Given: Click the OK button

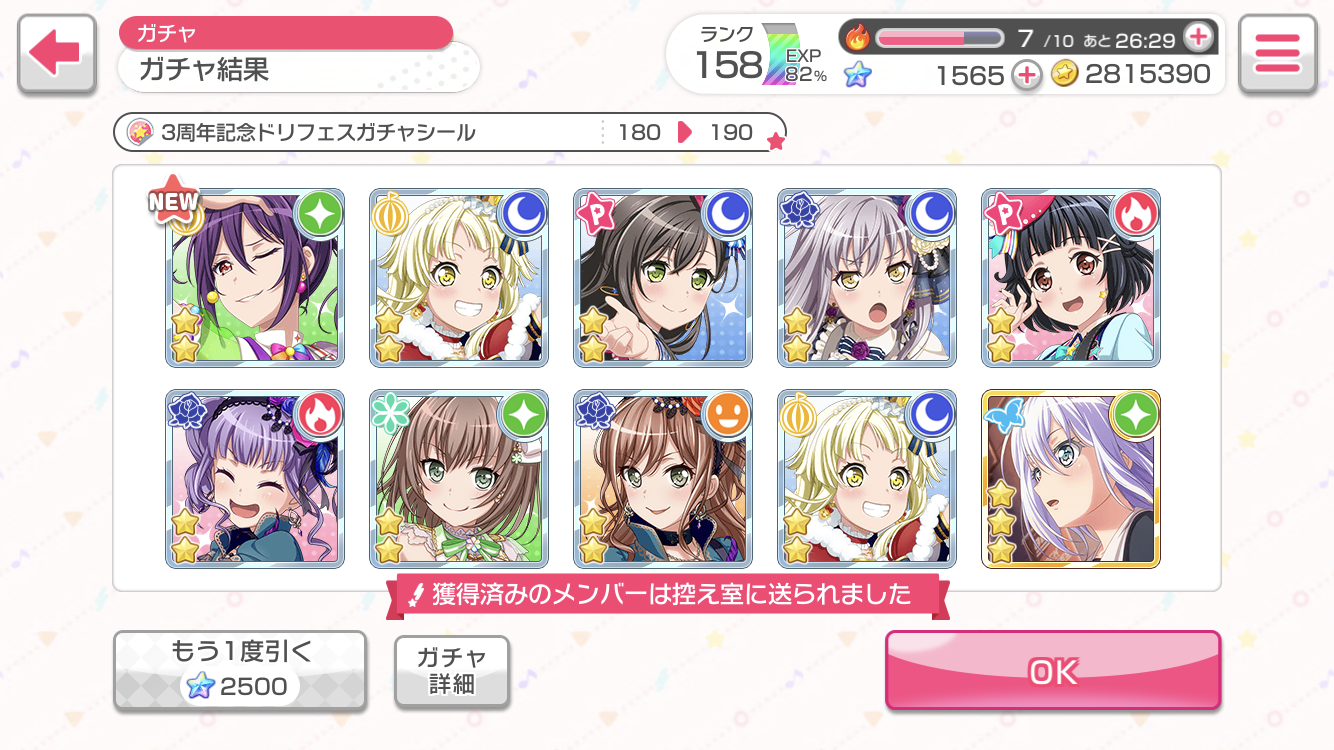Looking at the screenshot, I should pyautogui.click(x=1053, y=671).
